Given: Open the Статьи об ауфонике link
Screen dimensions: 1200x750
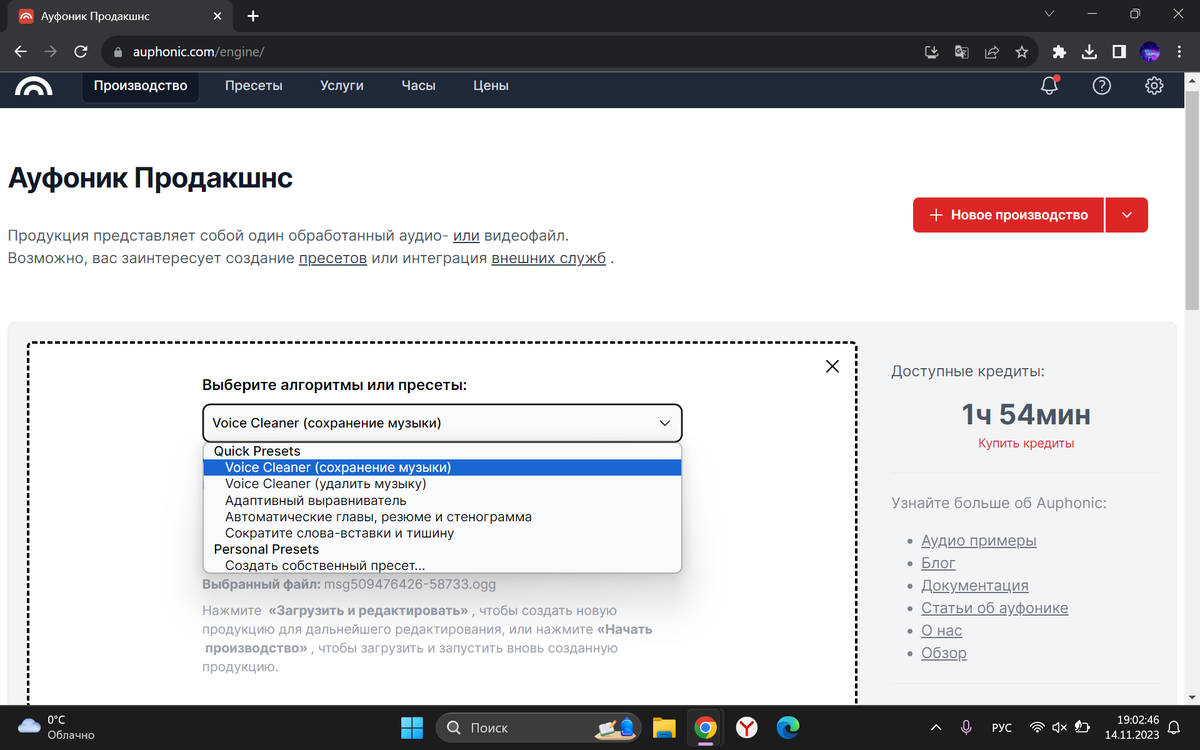Looking at the screenshot, I should click(x=995, y=608).
